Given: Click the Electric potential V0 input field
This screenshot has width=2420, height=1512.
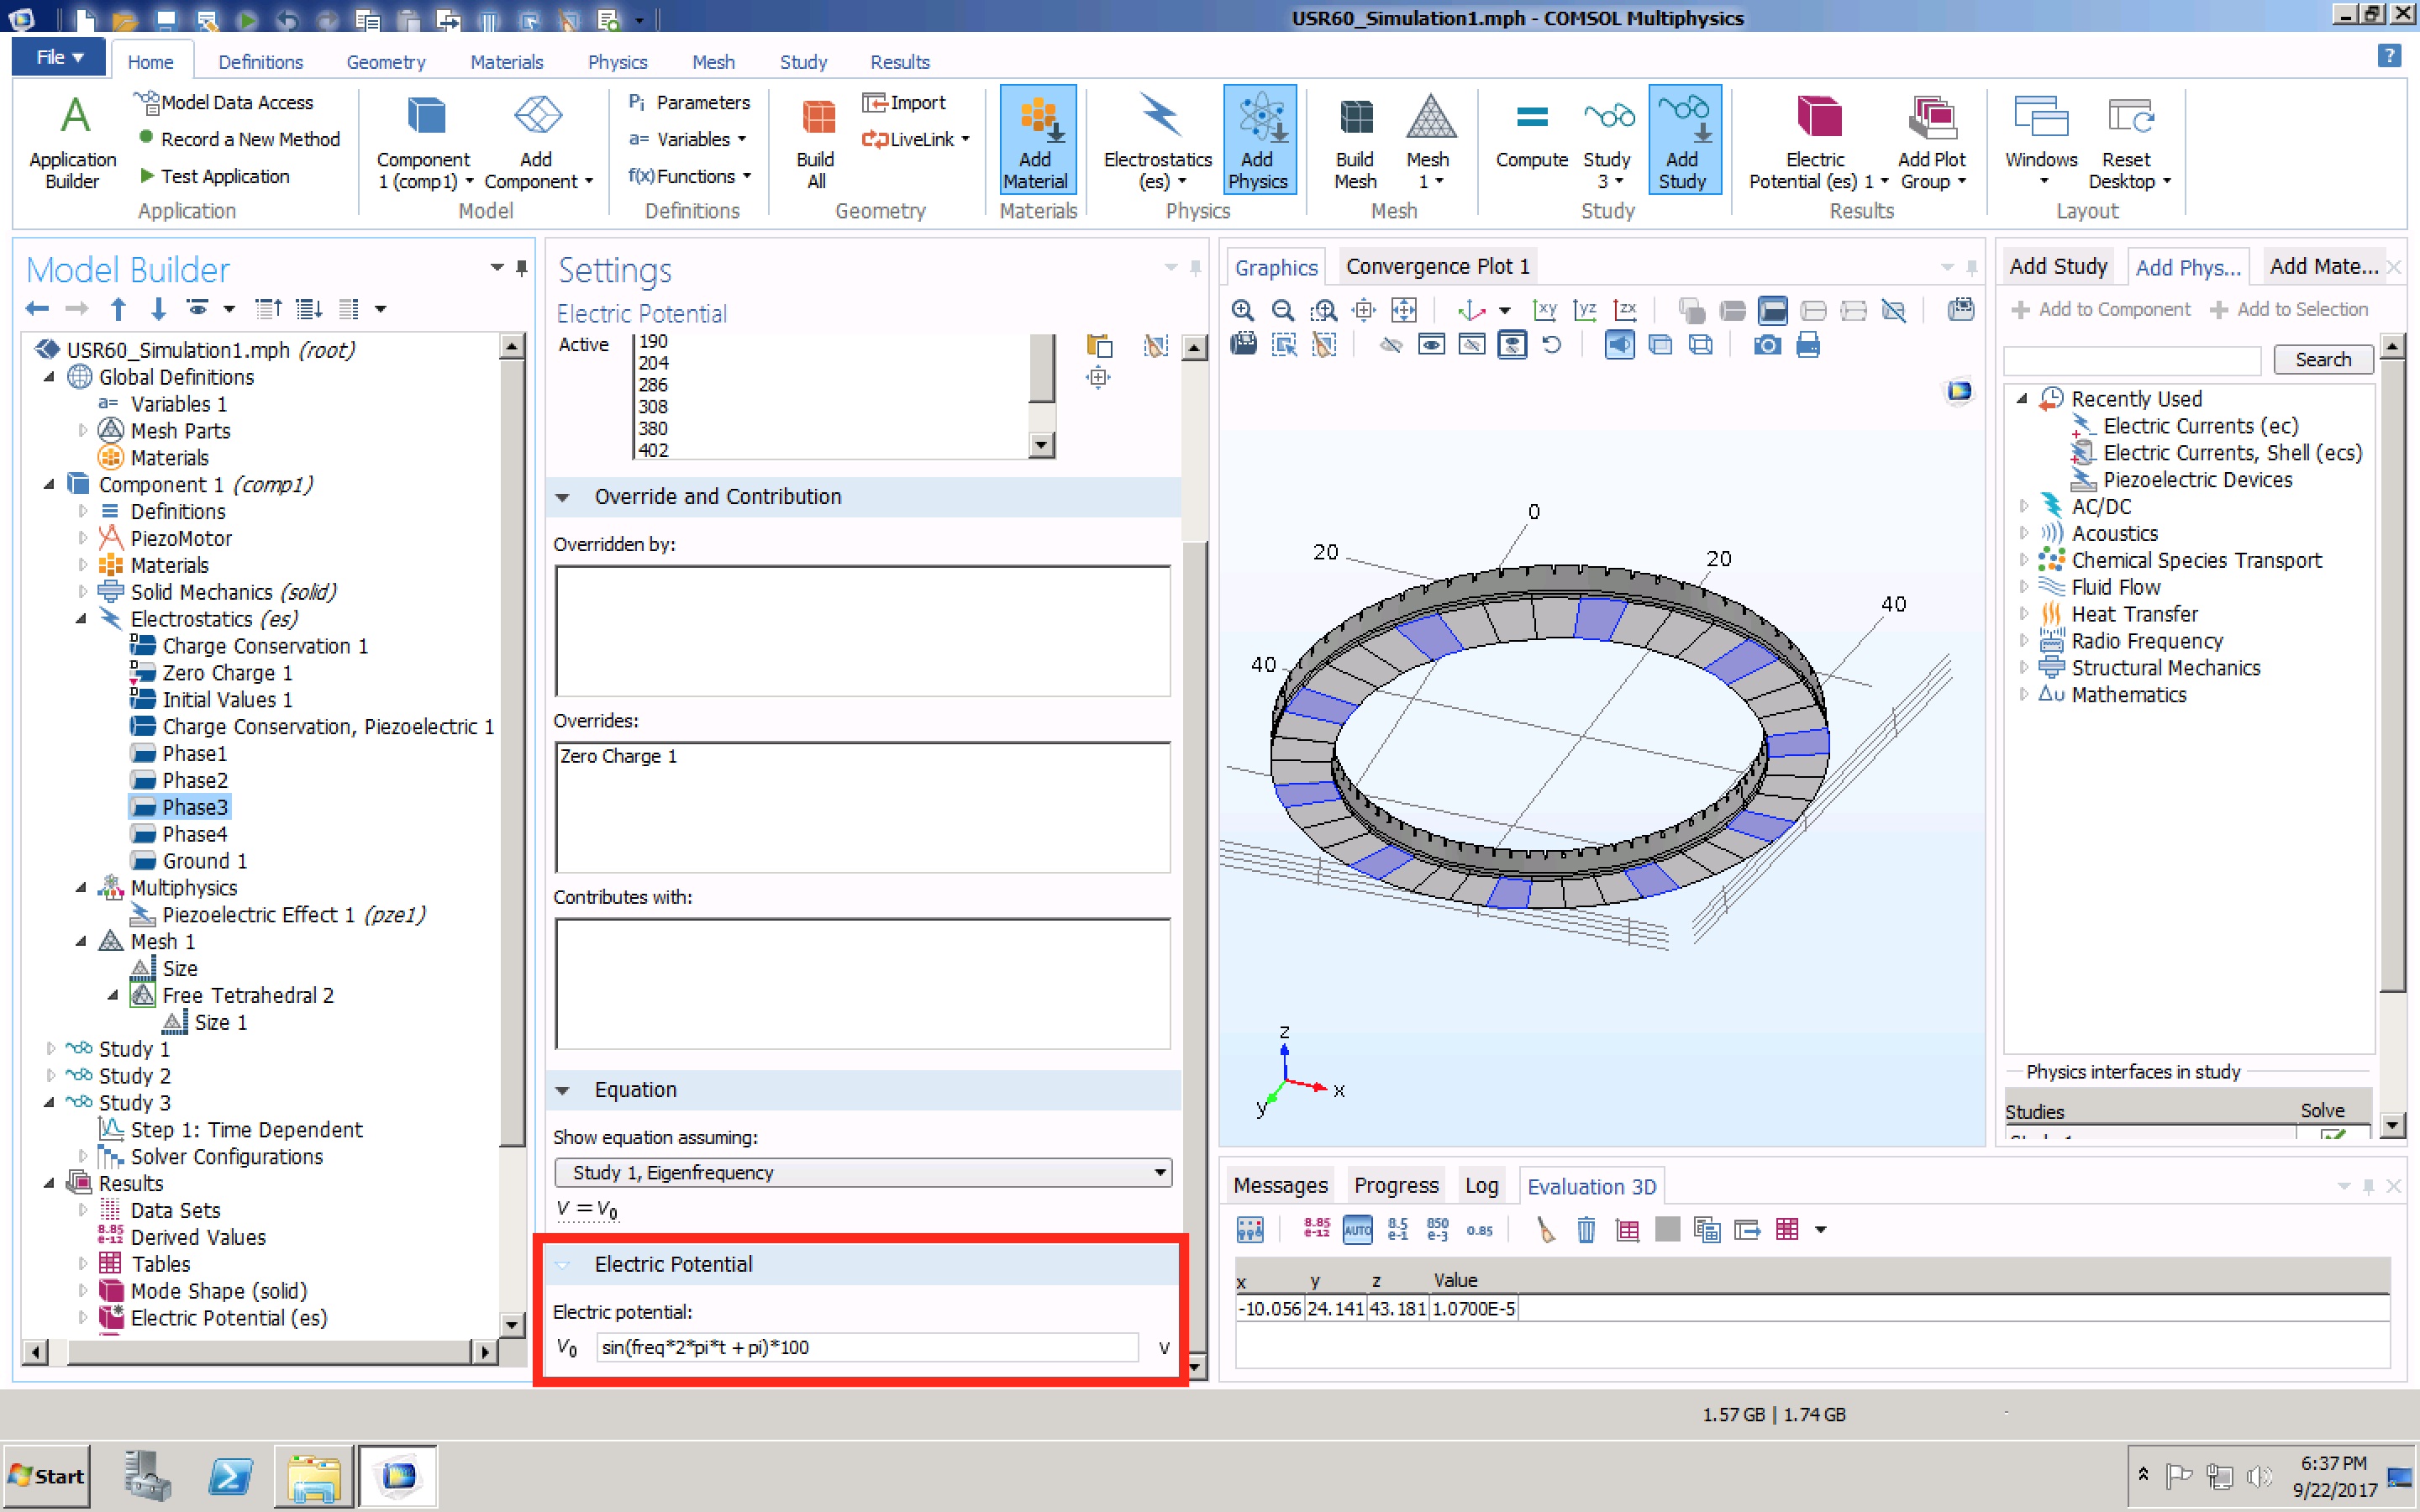Looking at the screenshot, I should click(866, 1347).
